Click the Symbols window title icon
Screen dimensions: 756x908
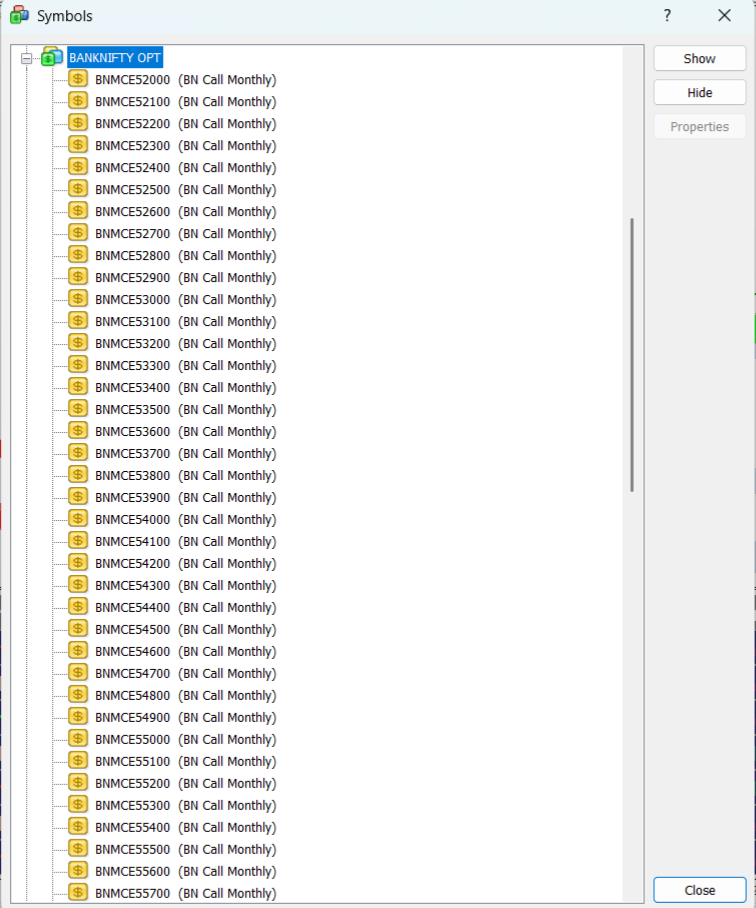[x=19, y=15]
